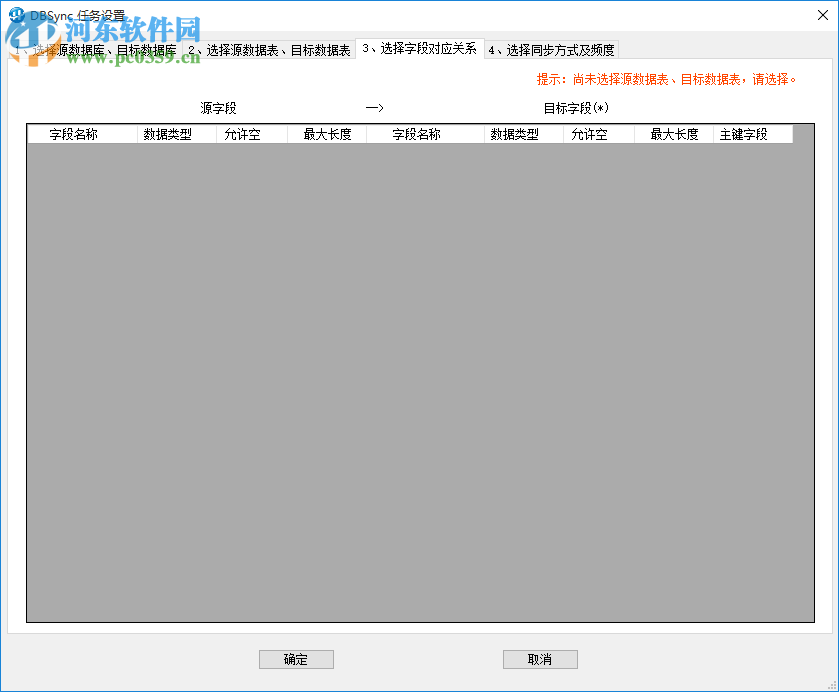839x692 pixels.
Task: Click the DBSync application icon in title bar
Action: point(18,14)
